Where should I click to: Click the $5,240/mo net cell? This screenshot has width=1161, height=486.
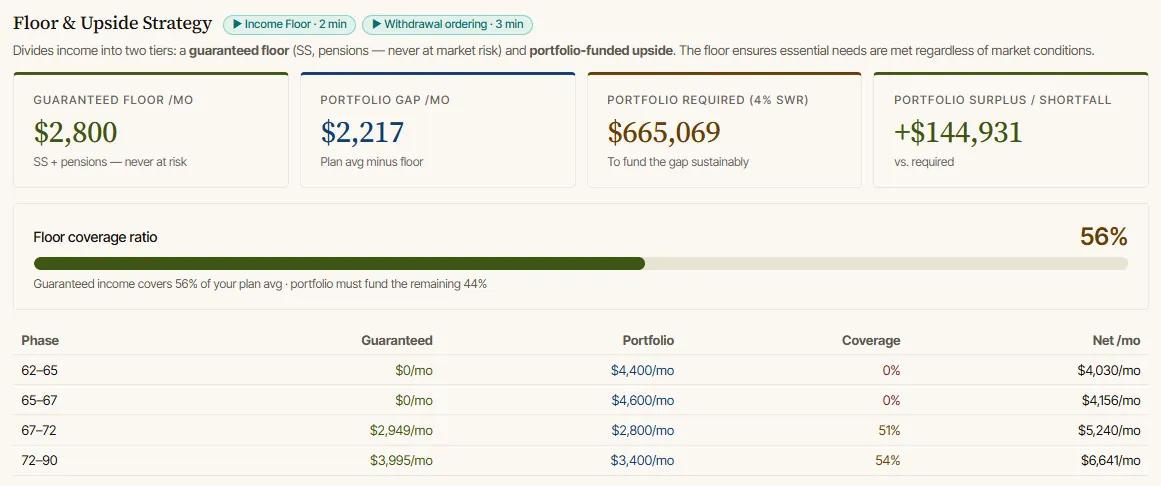pos(1110,430)
